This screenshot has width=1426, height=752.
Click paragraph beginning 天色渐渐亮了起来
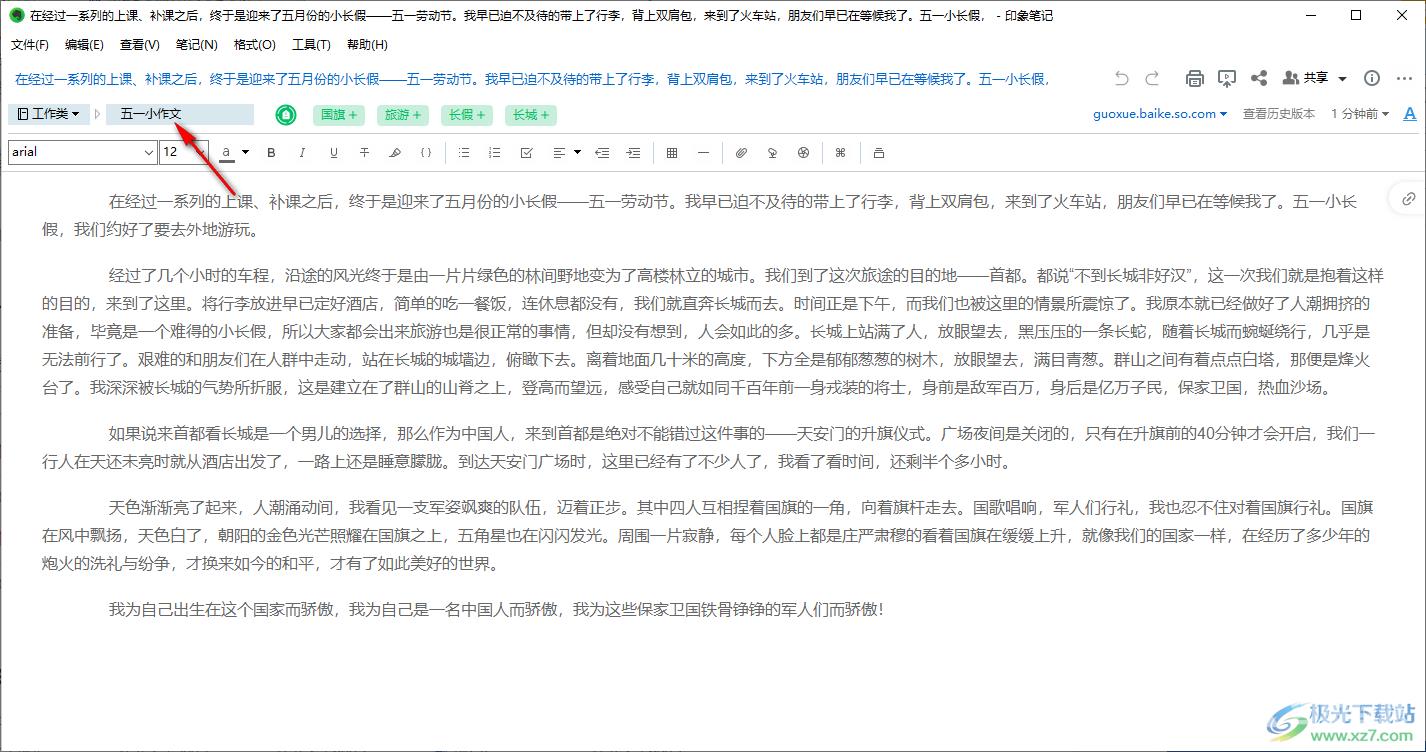pos(708,535)
